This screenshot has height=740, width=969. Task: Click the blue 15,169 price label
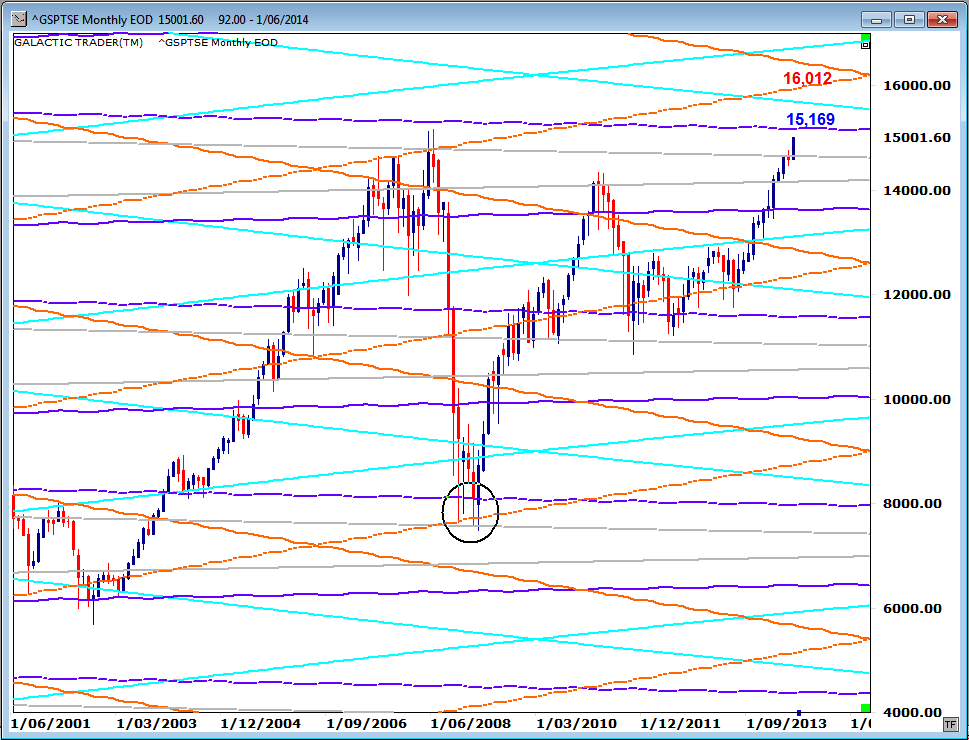click(810, 119)
